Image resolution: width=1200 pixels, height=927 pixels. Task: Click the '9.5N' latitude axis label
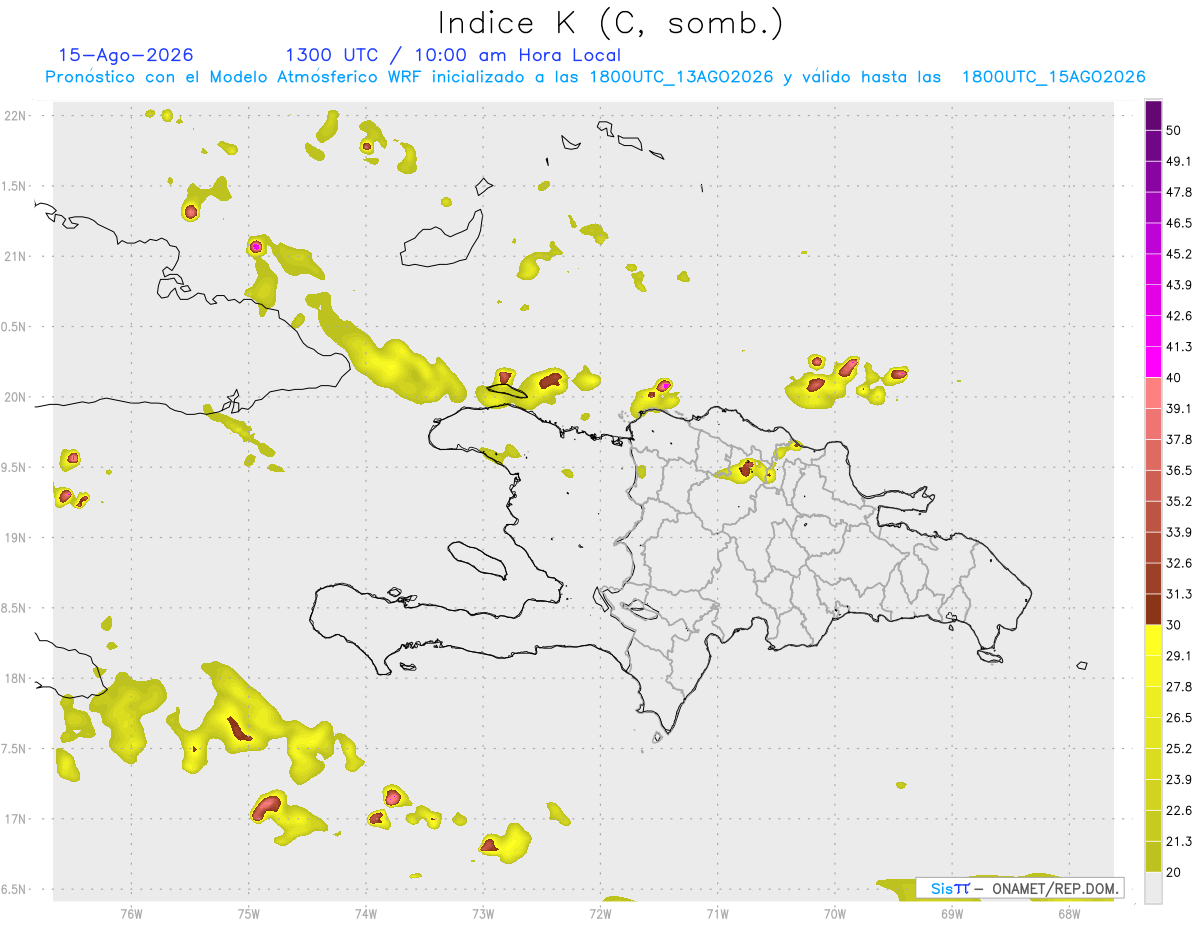click(15, 467)
